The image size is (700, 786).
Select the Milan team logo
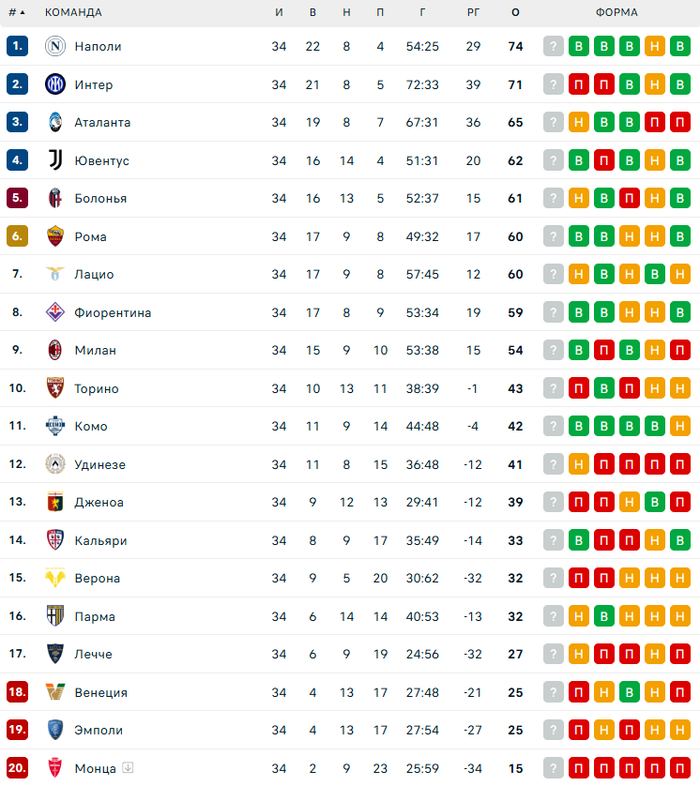pos(55,350)
